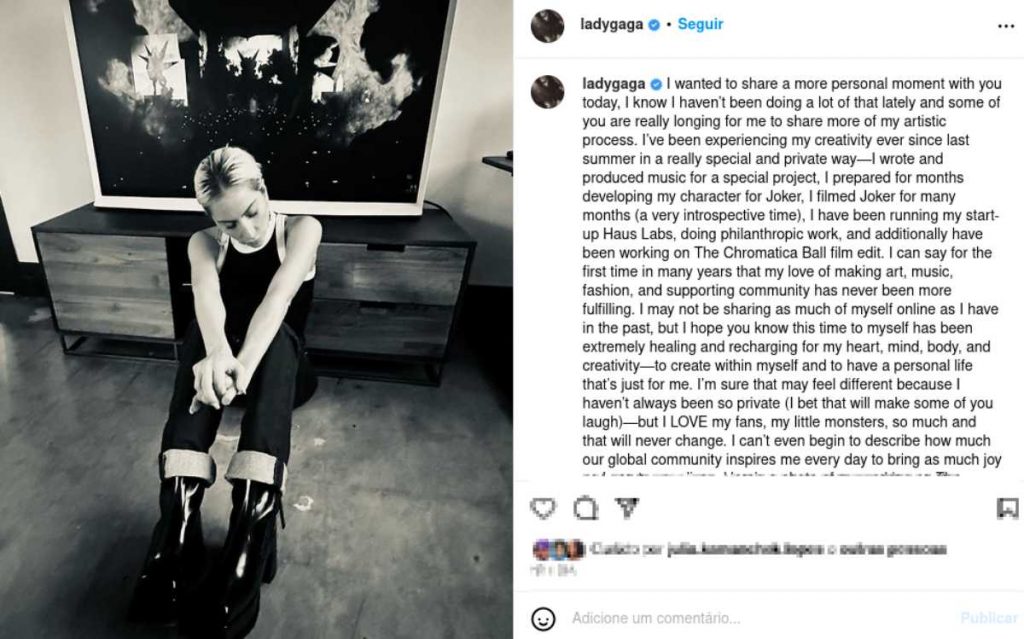
Task: Click verified badge next to header username
Action: tap(654, 25)
